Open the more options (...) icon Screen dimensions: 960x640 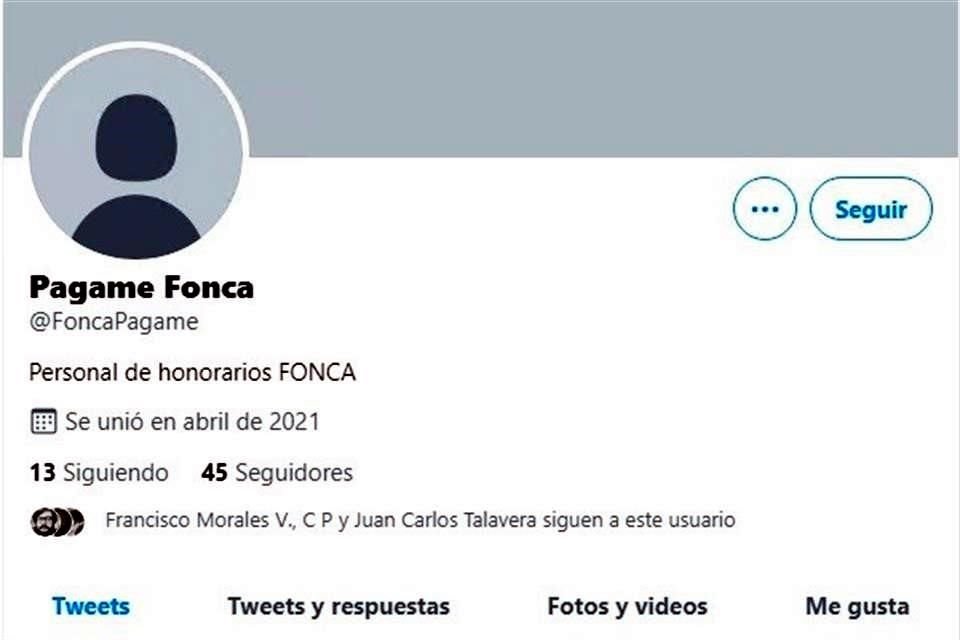tap(765, 208)
